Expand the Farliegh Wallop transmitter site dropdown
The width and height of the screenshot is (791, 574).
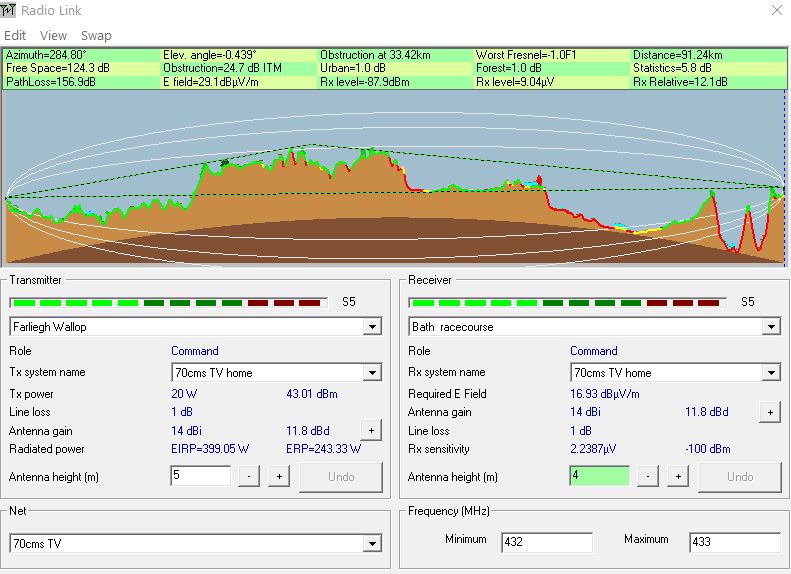click(x=372, y=327)
